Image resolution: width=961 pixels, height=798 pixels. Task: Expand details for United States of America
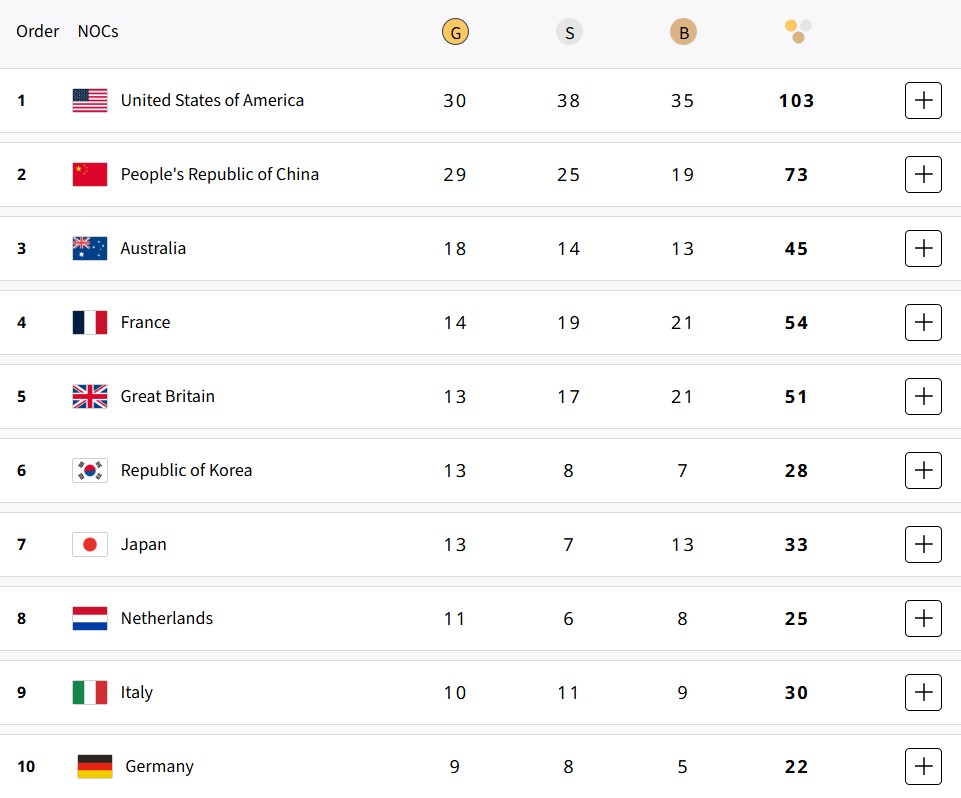(x=923, y=100)
